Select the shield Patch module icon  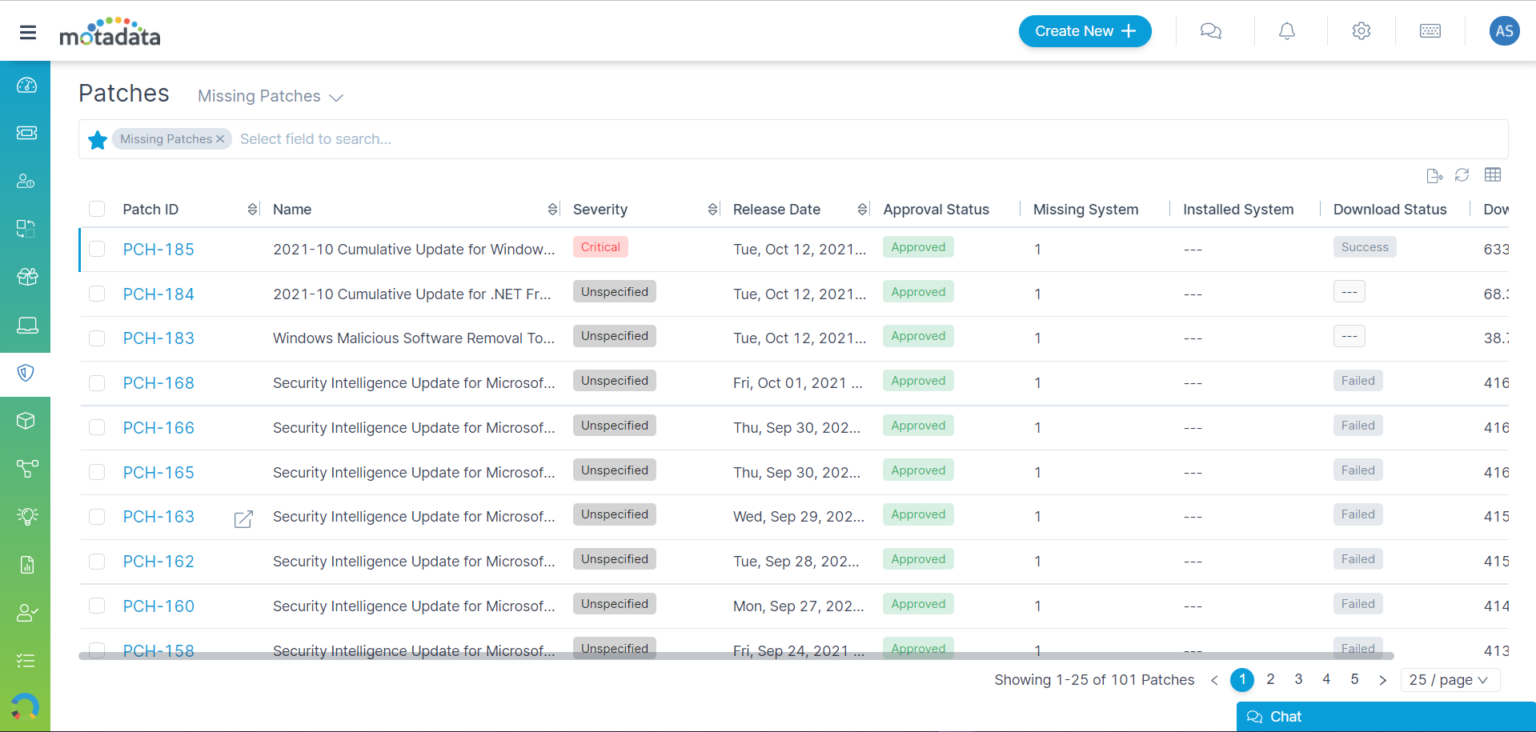25,373
